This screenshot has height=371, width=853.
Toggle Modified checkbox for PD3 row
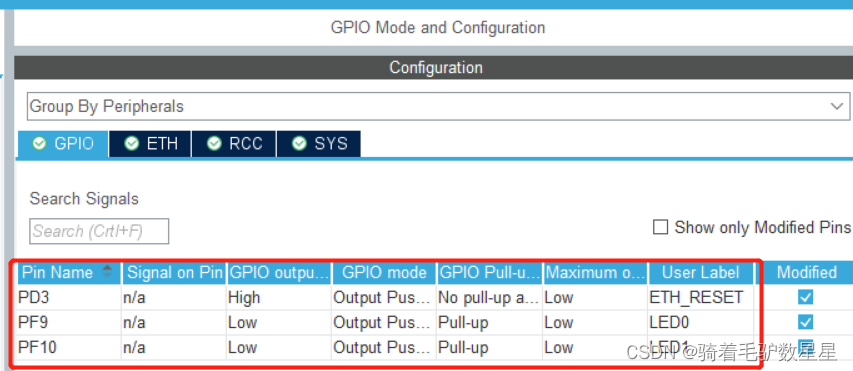tap(805, 298)
